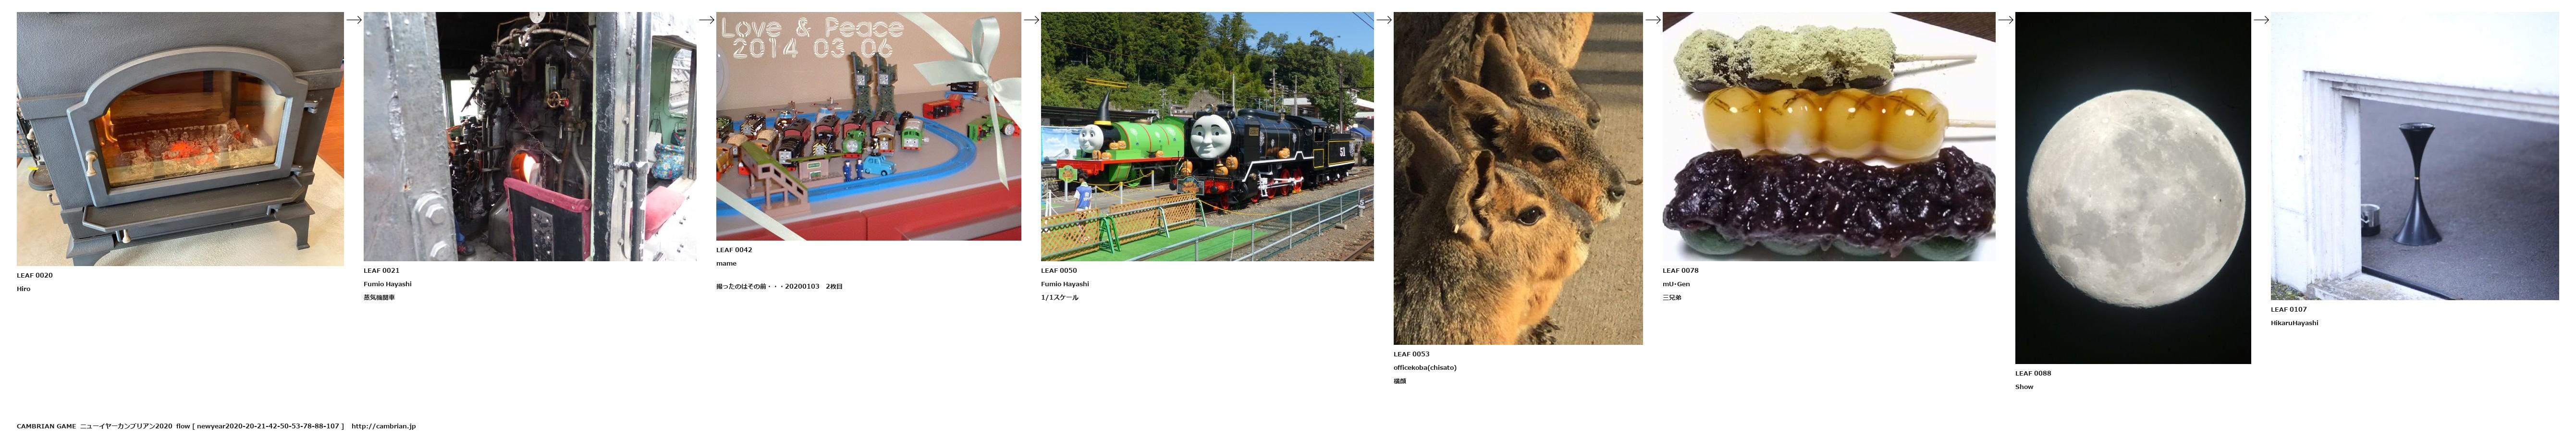Open the three maras animal photo
This screenshot has width=2576, height=438.
point(1518,179)
